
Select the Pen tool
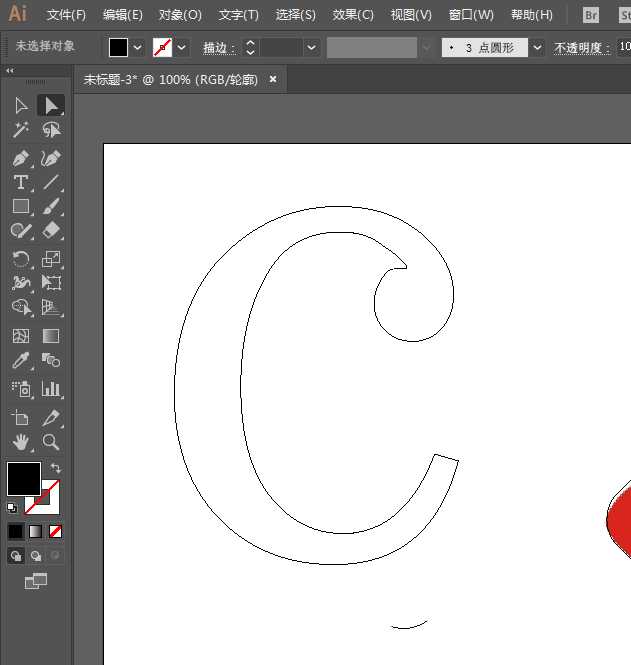click(20, 158)
